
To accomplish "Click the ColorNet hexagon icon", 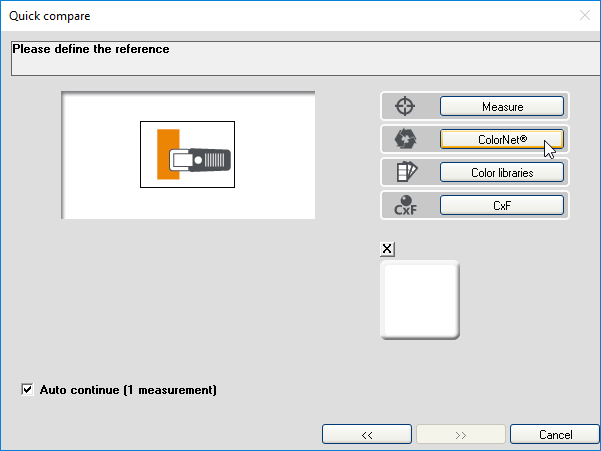I will pyautogui.click(x=405, y=139).
